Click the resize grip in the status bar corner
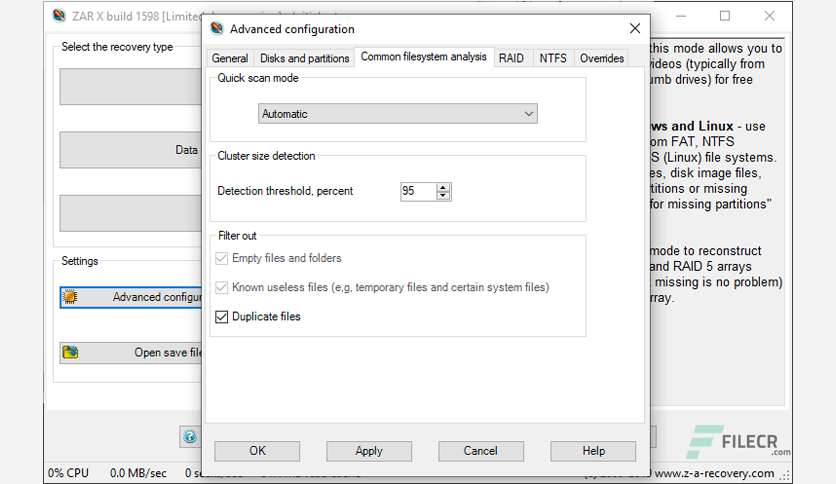 (786, 475)
